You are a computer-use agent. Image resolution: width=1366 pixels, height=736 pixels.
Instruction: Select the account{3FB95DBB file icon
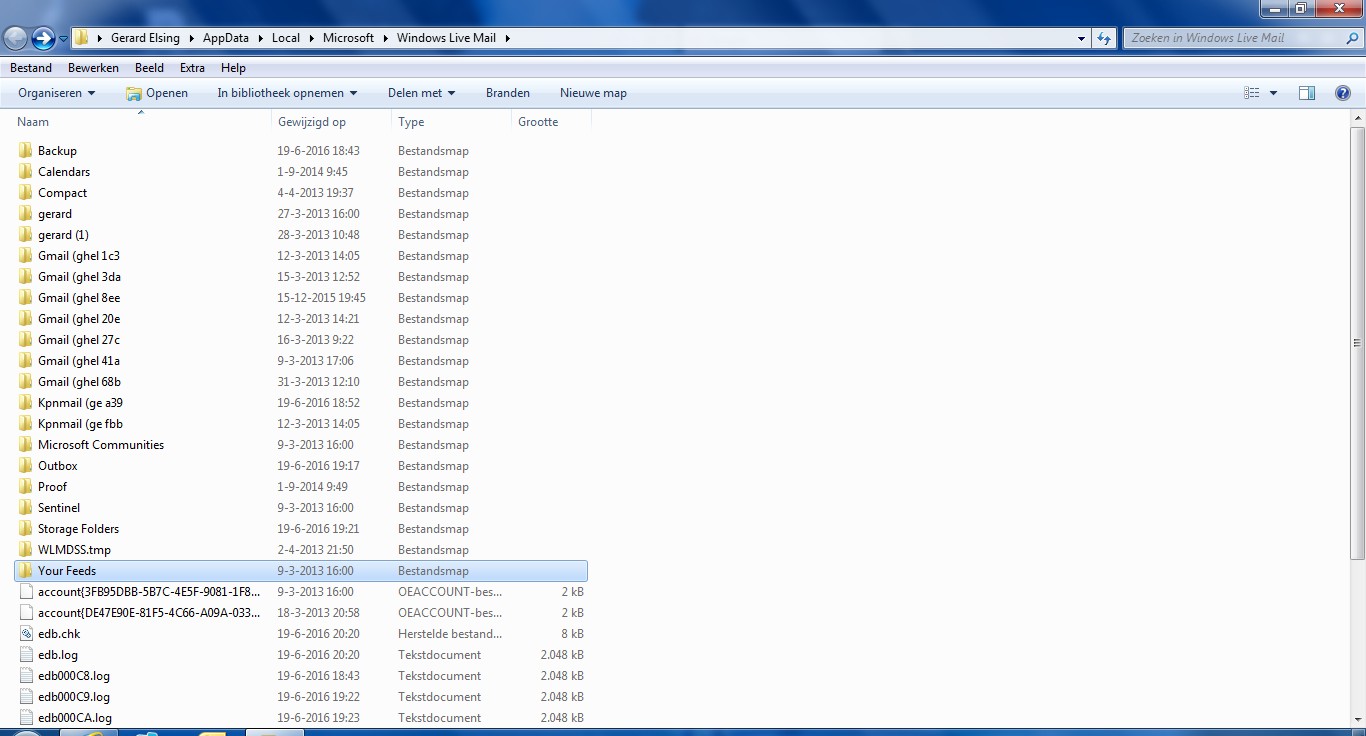point(26,592)
